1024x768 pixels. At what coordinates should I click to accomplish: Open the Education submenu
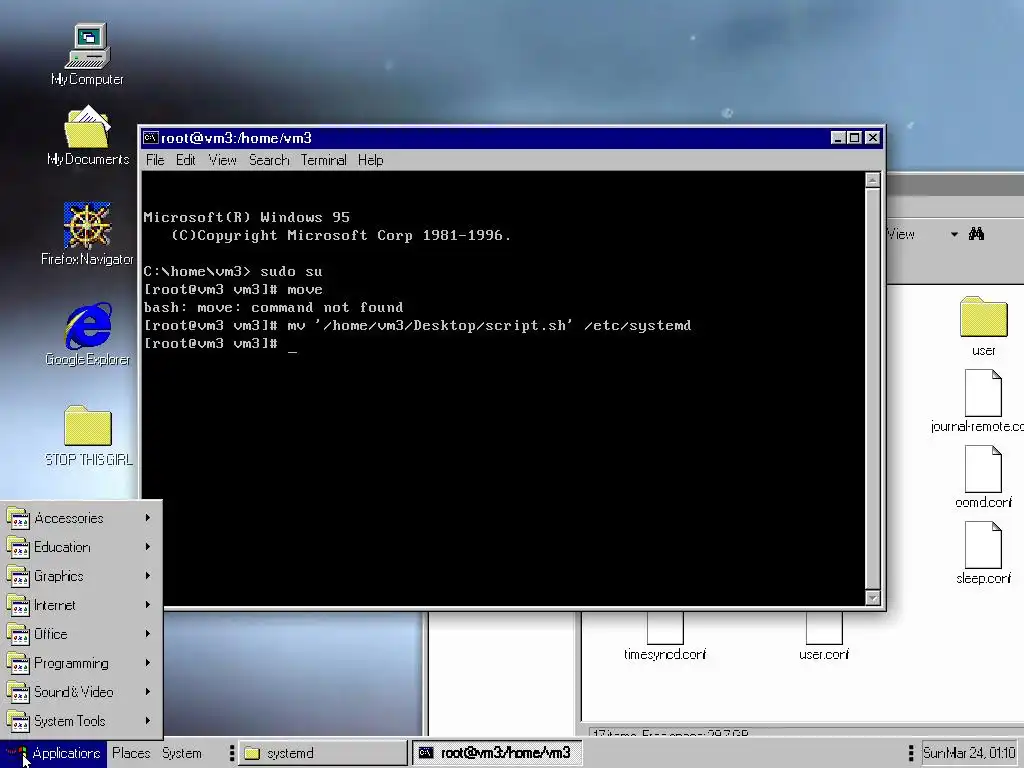tap(82, 547)
